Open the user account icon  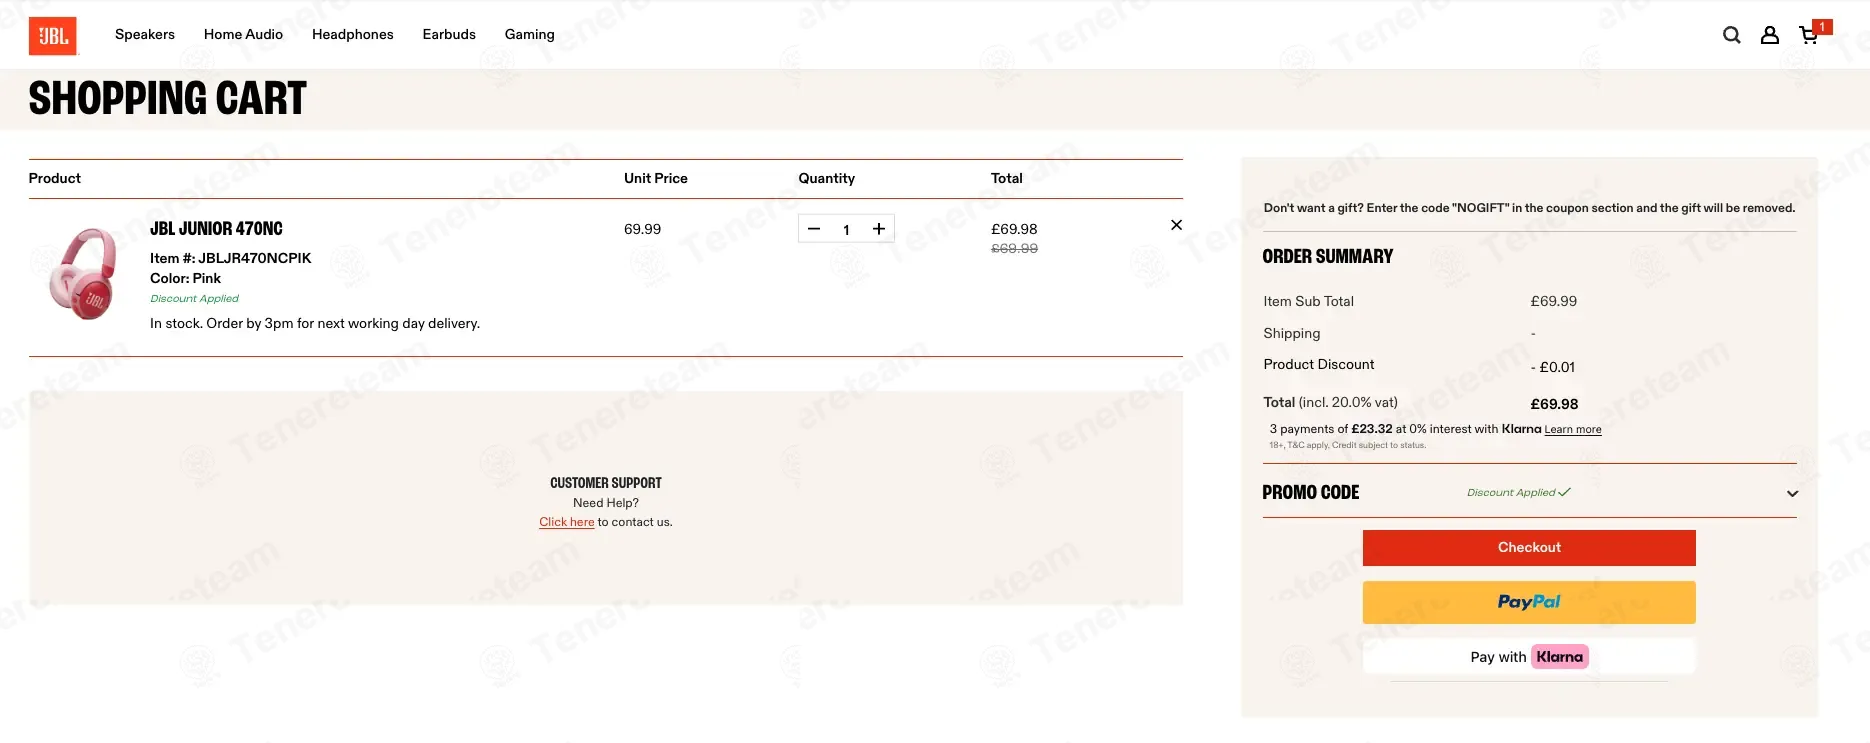(x=1769, y=35)
